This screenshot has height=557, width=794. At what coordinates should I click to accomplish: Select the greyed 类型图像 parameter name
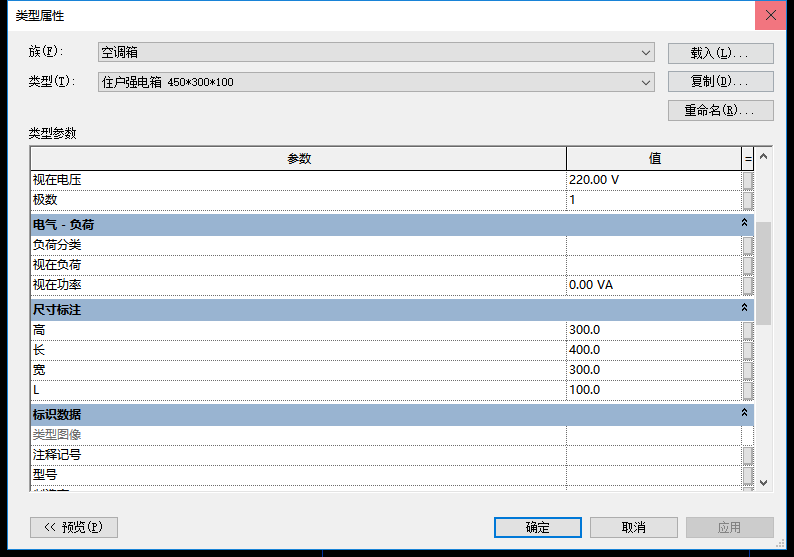point(57,435)
